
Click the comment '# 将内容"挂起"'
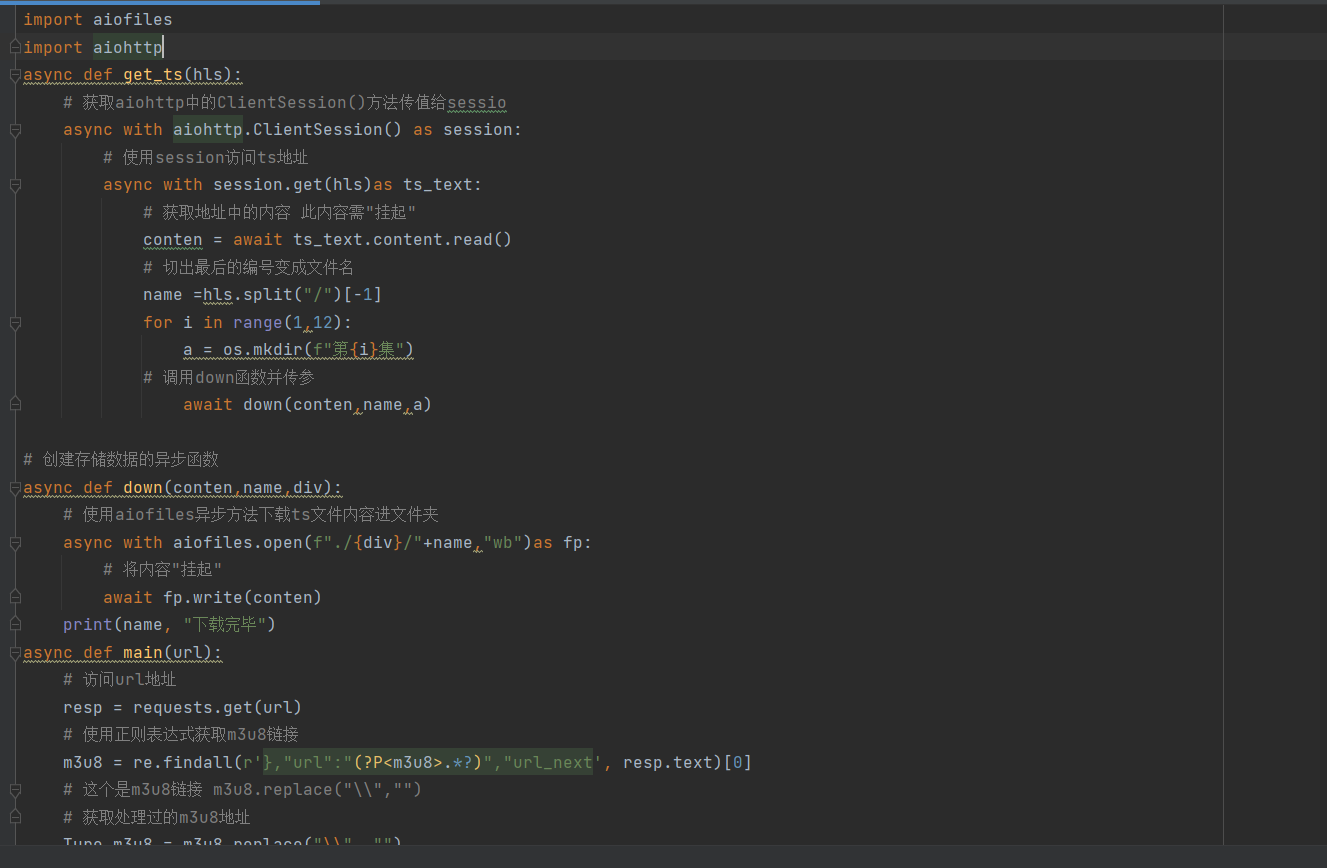coord(162,570)
